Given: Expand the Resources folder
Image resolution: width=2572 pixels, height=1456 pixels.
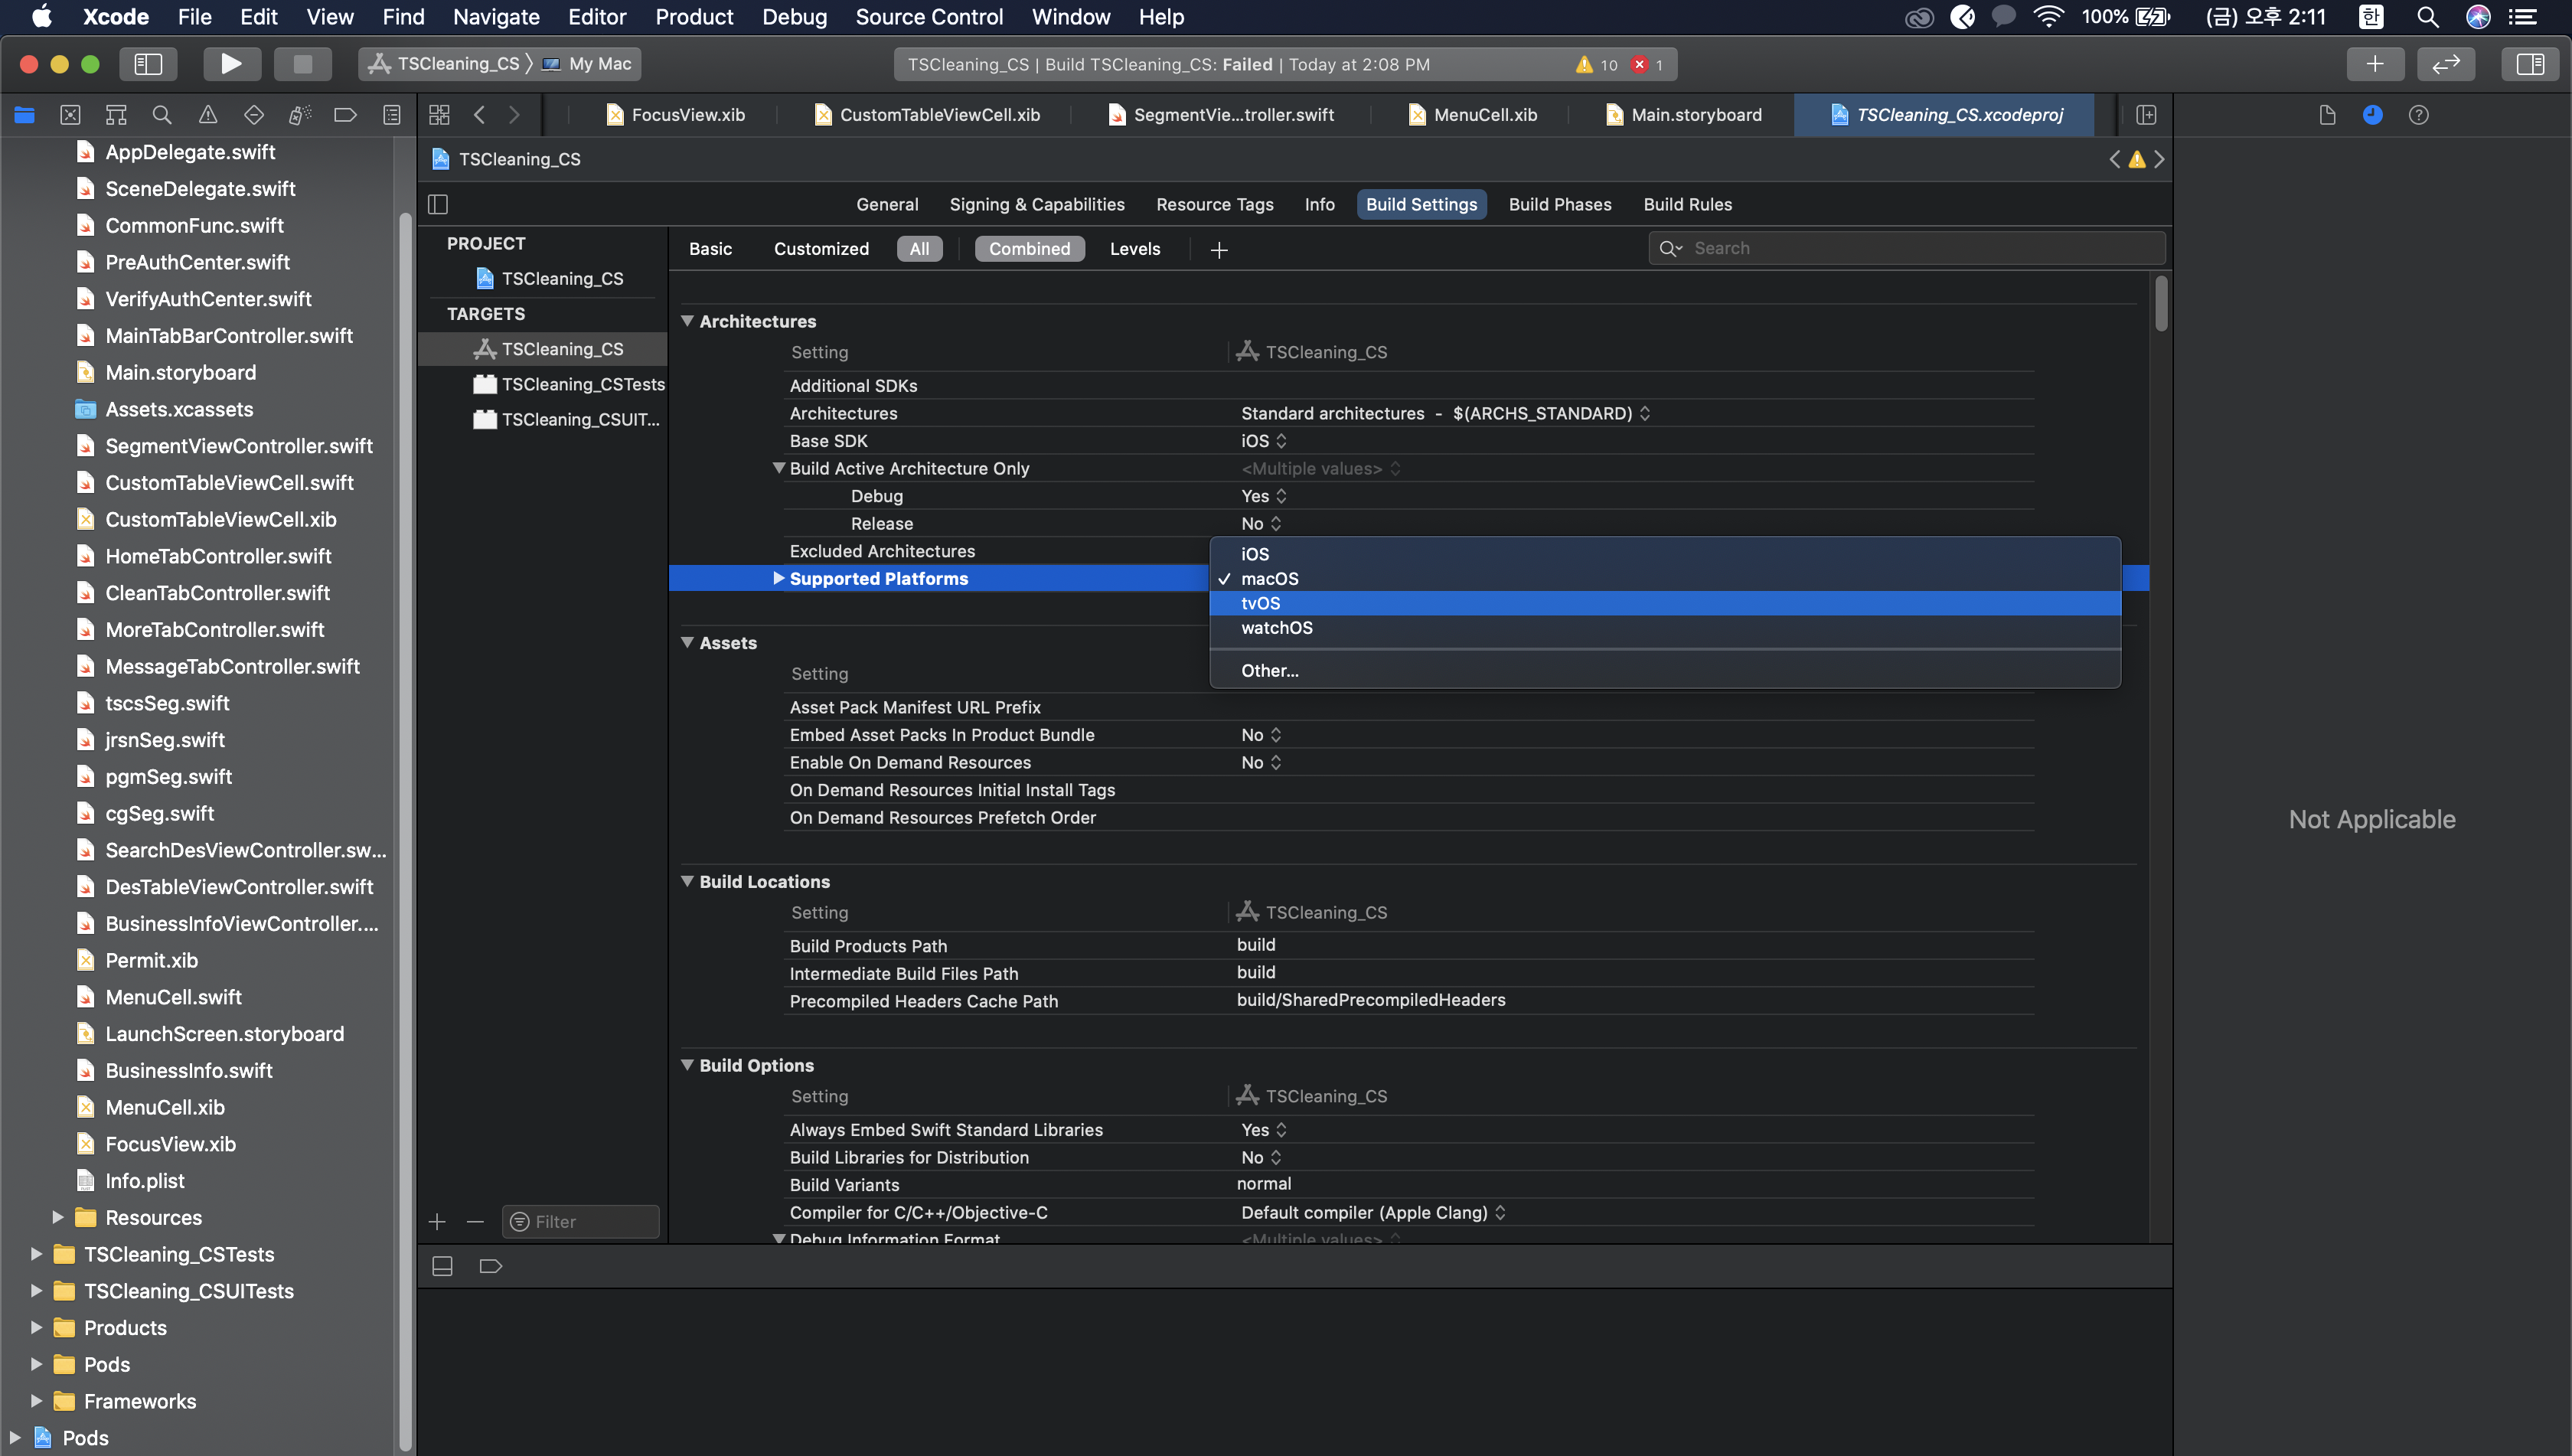Looking at the screenshot, I should [58, 1217].
